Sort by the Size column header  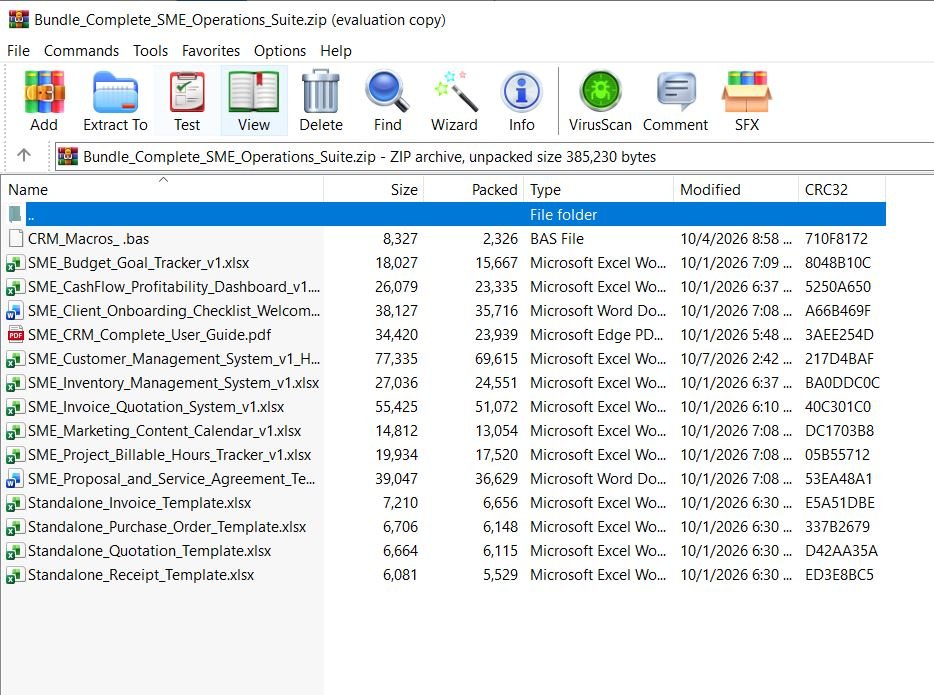click(x=373, y=189)
